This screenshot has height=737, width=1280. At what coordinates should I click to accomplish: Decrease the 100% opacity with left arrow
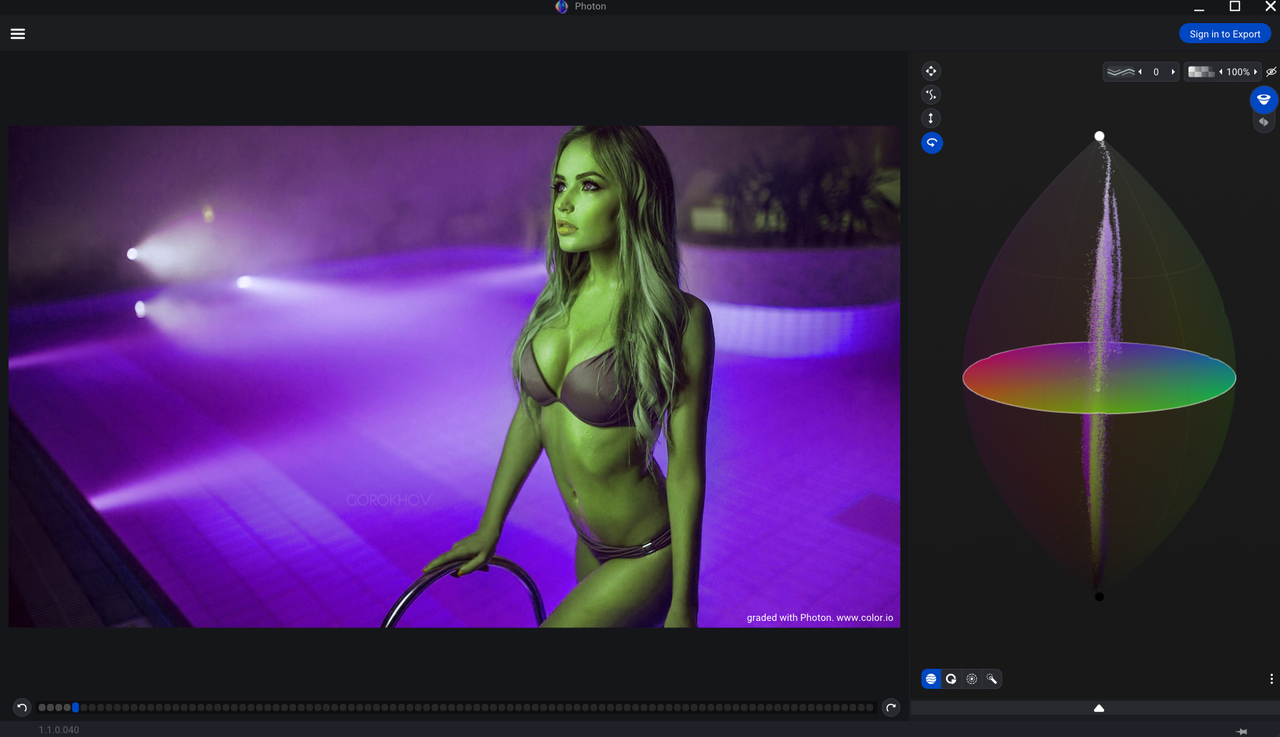1220,72
